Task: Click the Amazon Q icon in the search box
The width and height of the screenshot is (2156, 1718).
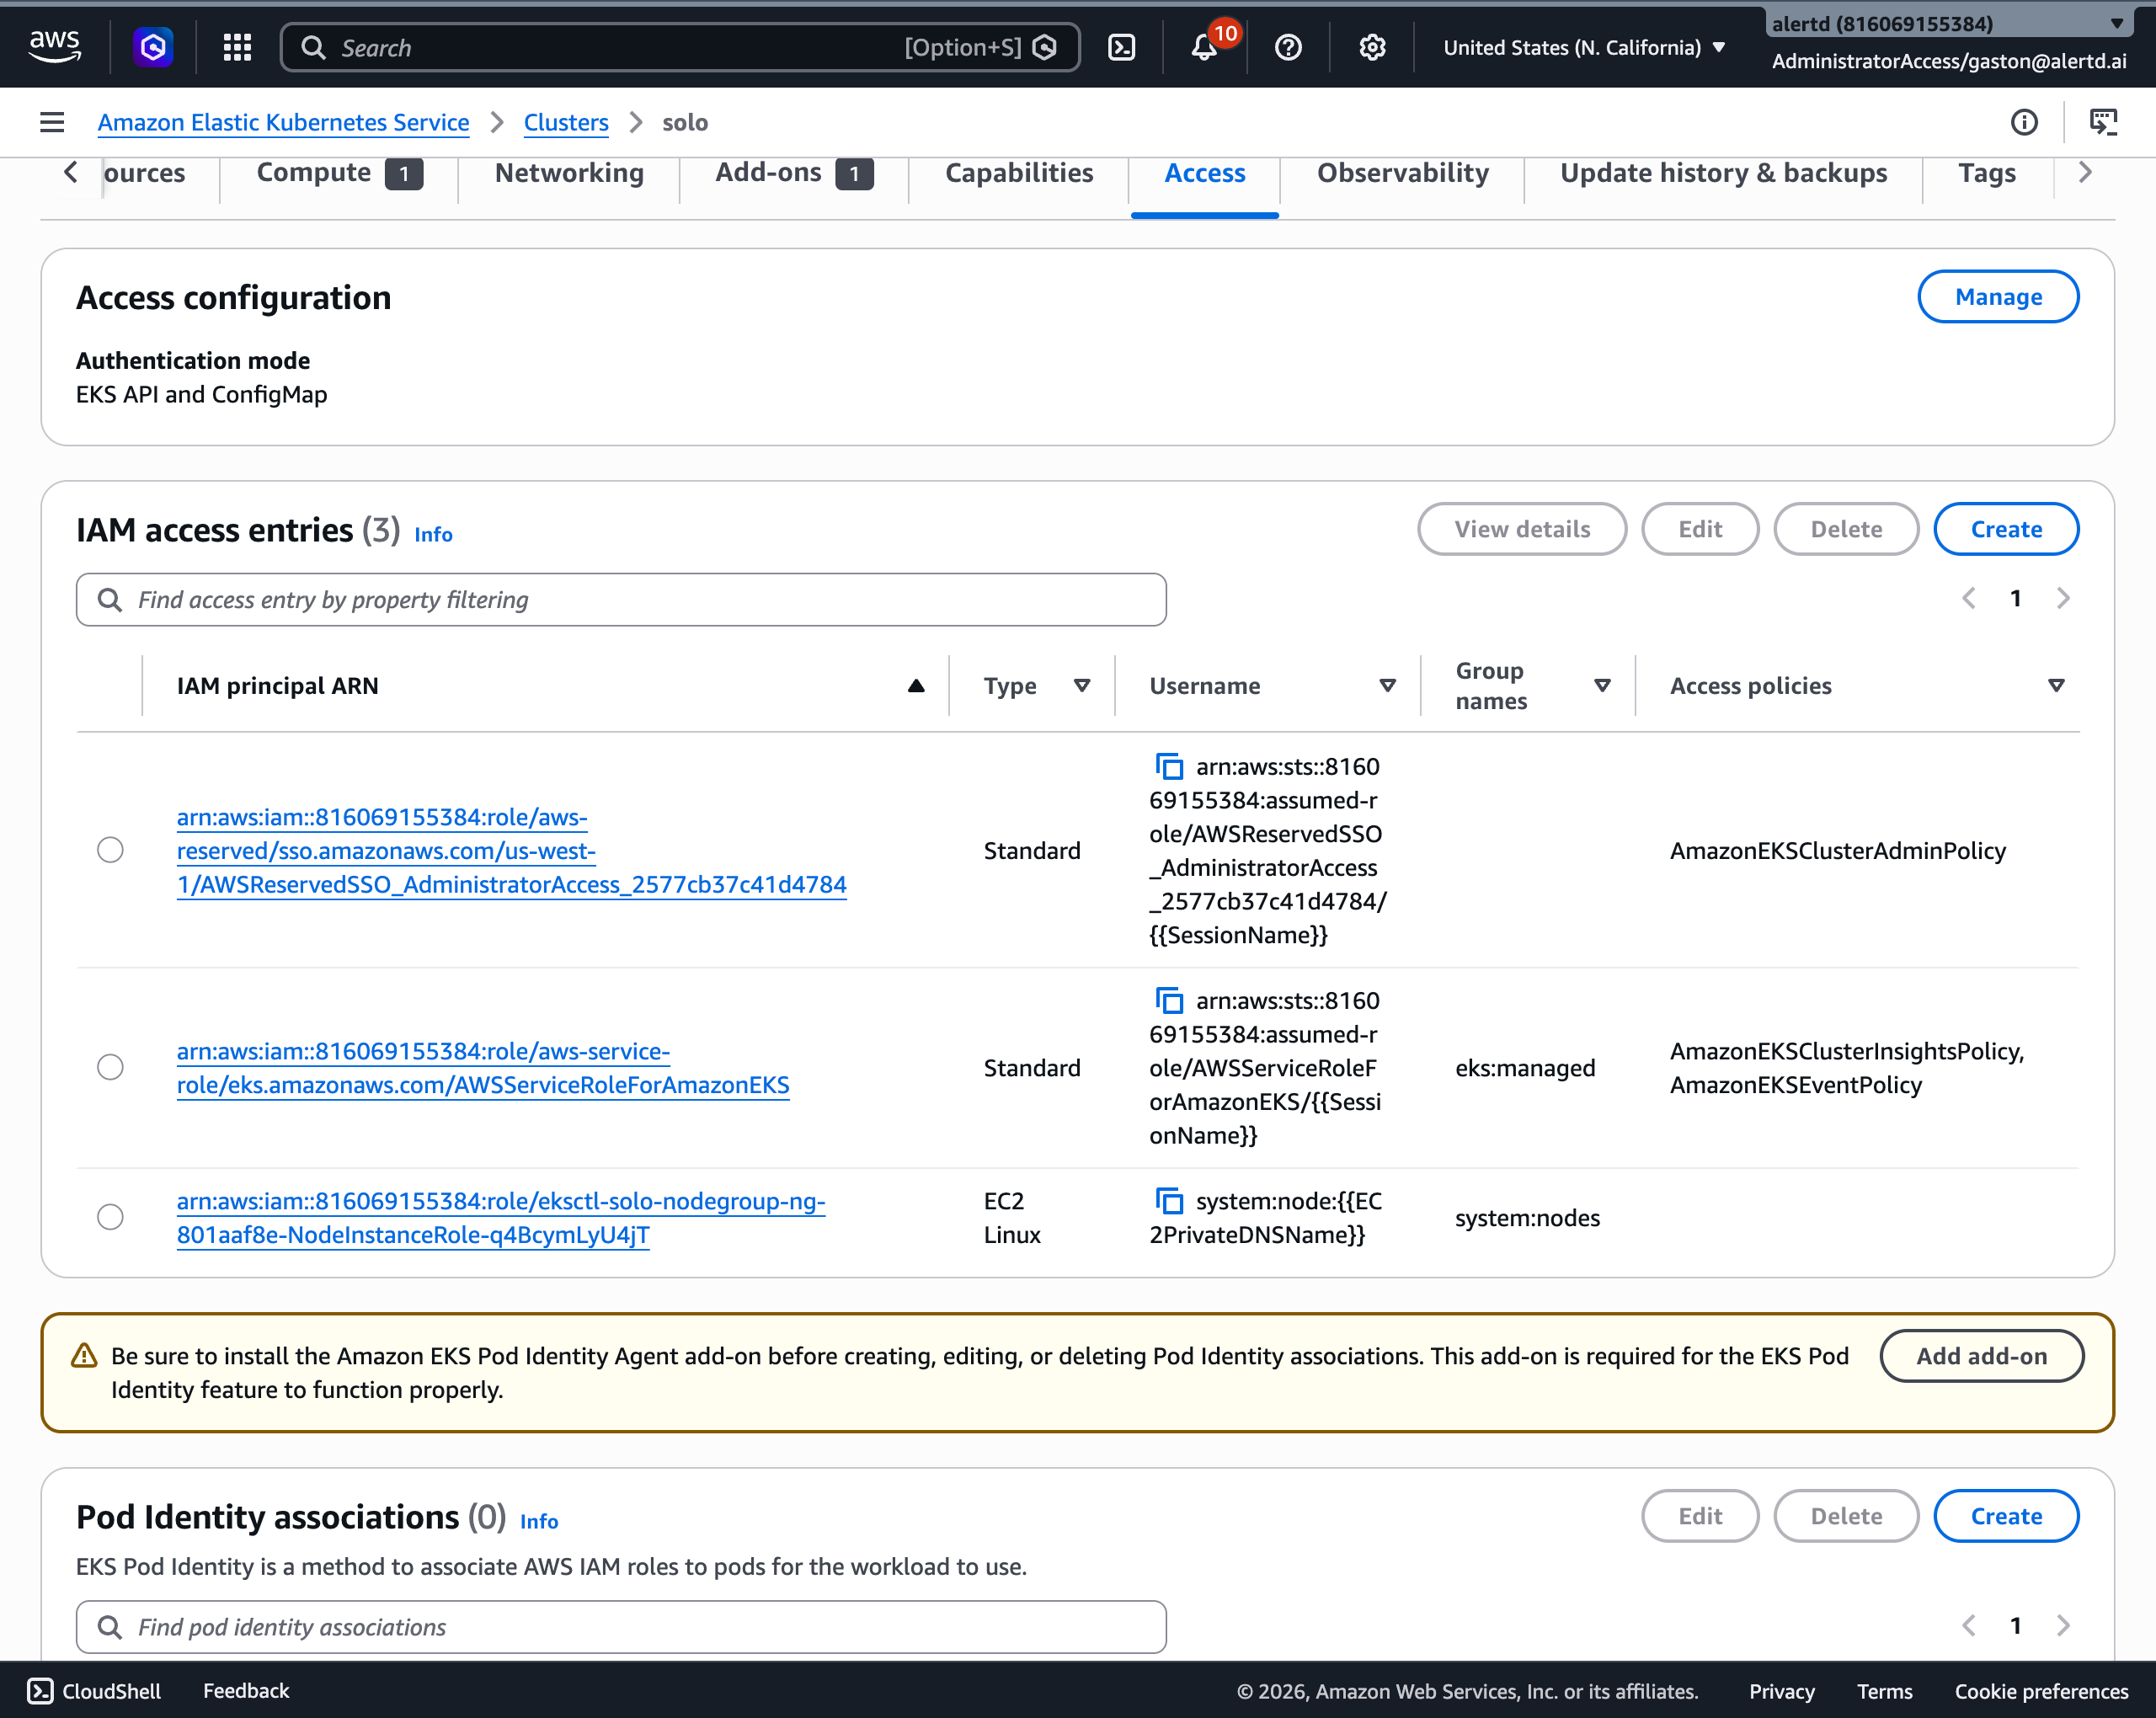Action: coord(1044,47)
